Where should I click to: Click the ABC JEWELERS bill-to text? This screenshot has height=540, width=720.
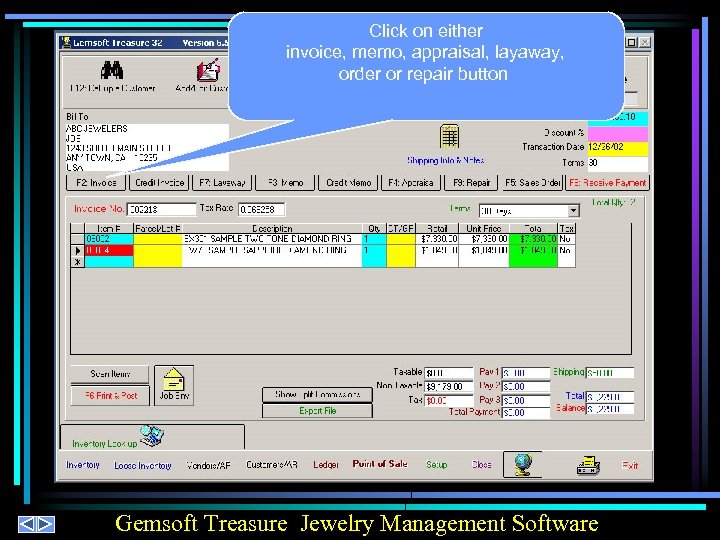pos(97,129)
